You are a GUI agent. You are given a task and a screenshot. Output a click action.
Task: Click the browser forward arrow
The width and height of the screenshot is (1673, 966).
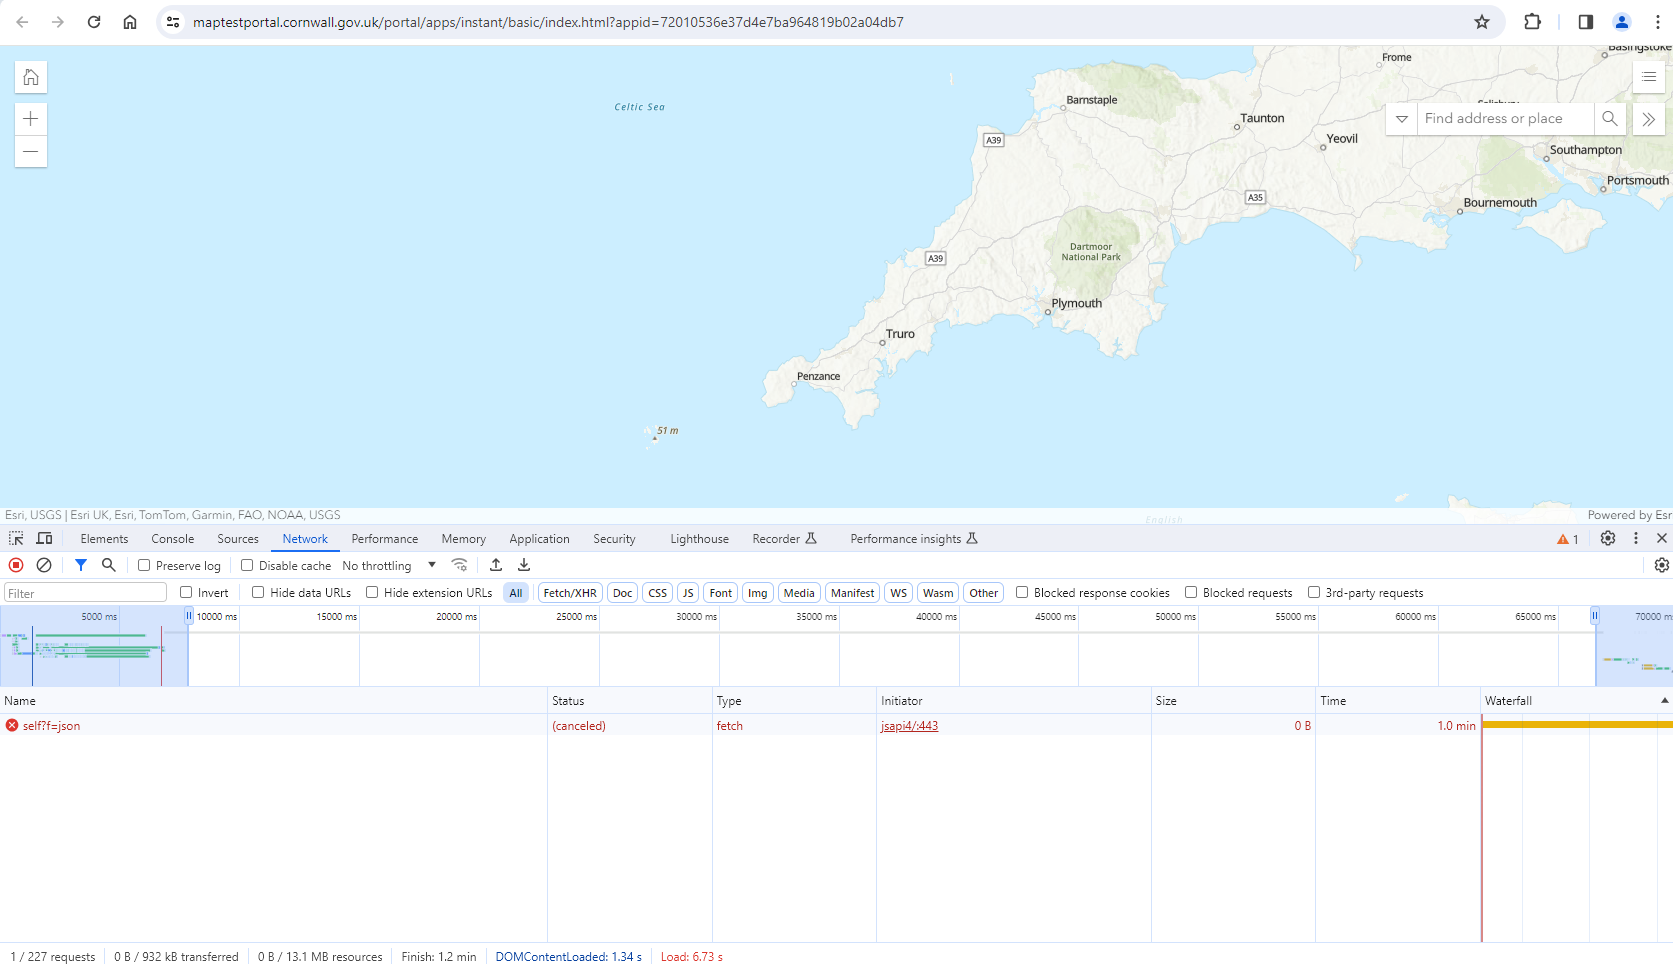tap(58, 22)
